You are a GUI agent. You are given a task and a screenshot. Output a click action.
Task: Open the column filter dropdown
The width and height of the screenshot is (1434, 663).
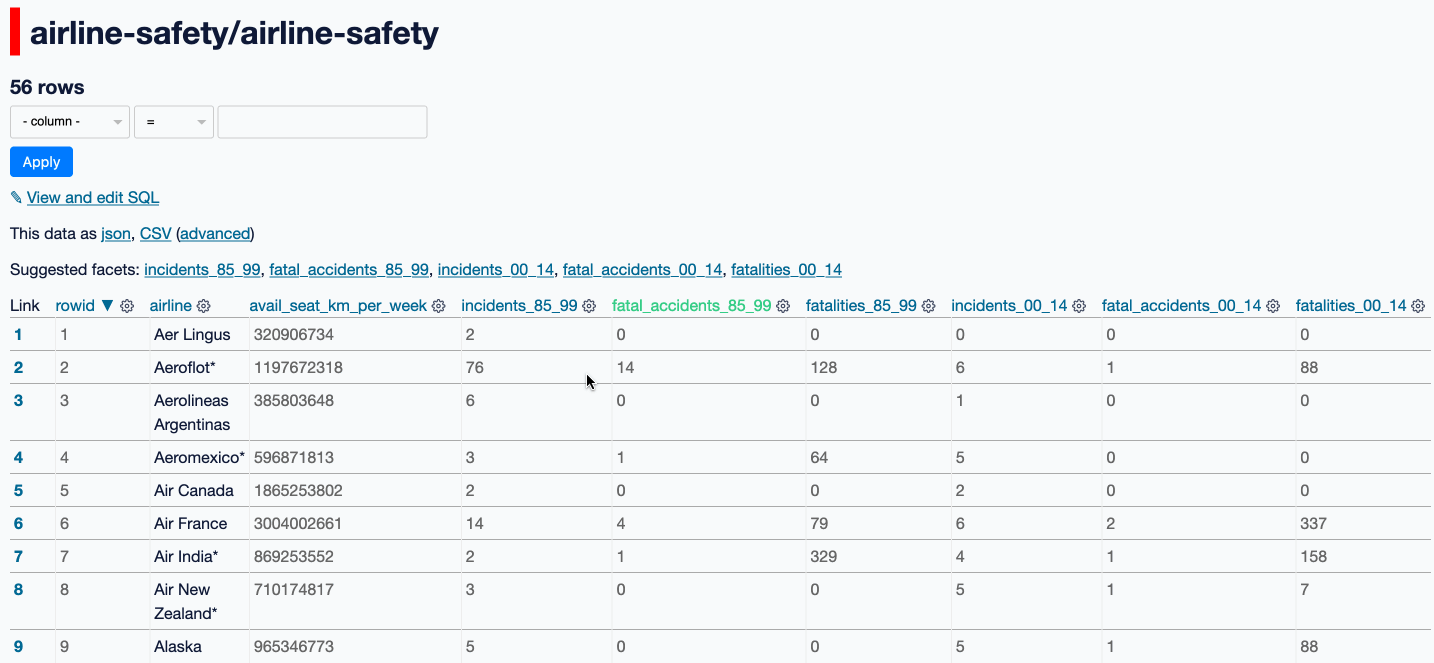[70, 121]
